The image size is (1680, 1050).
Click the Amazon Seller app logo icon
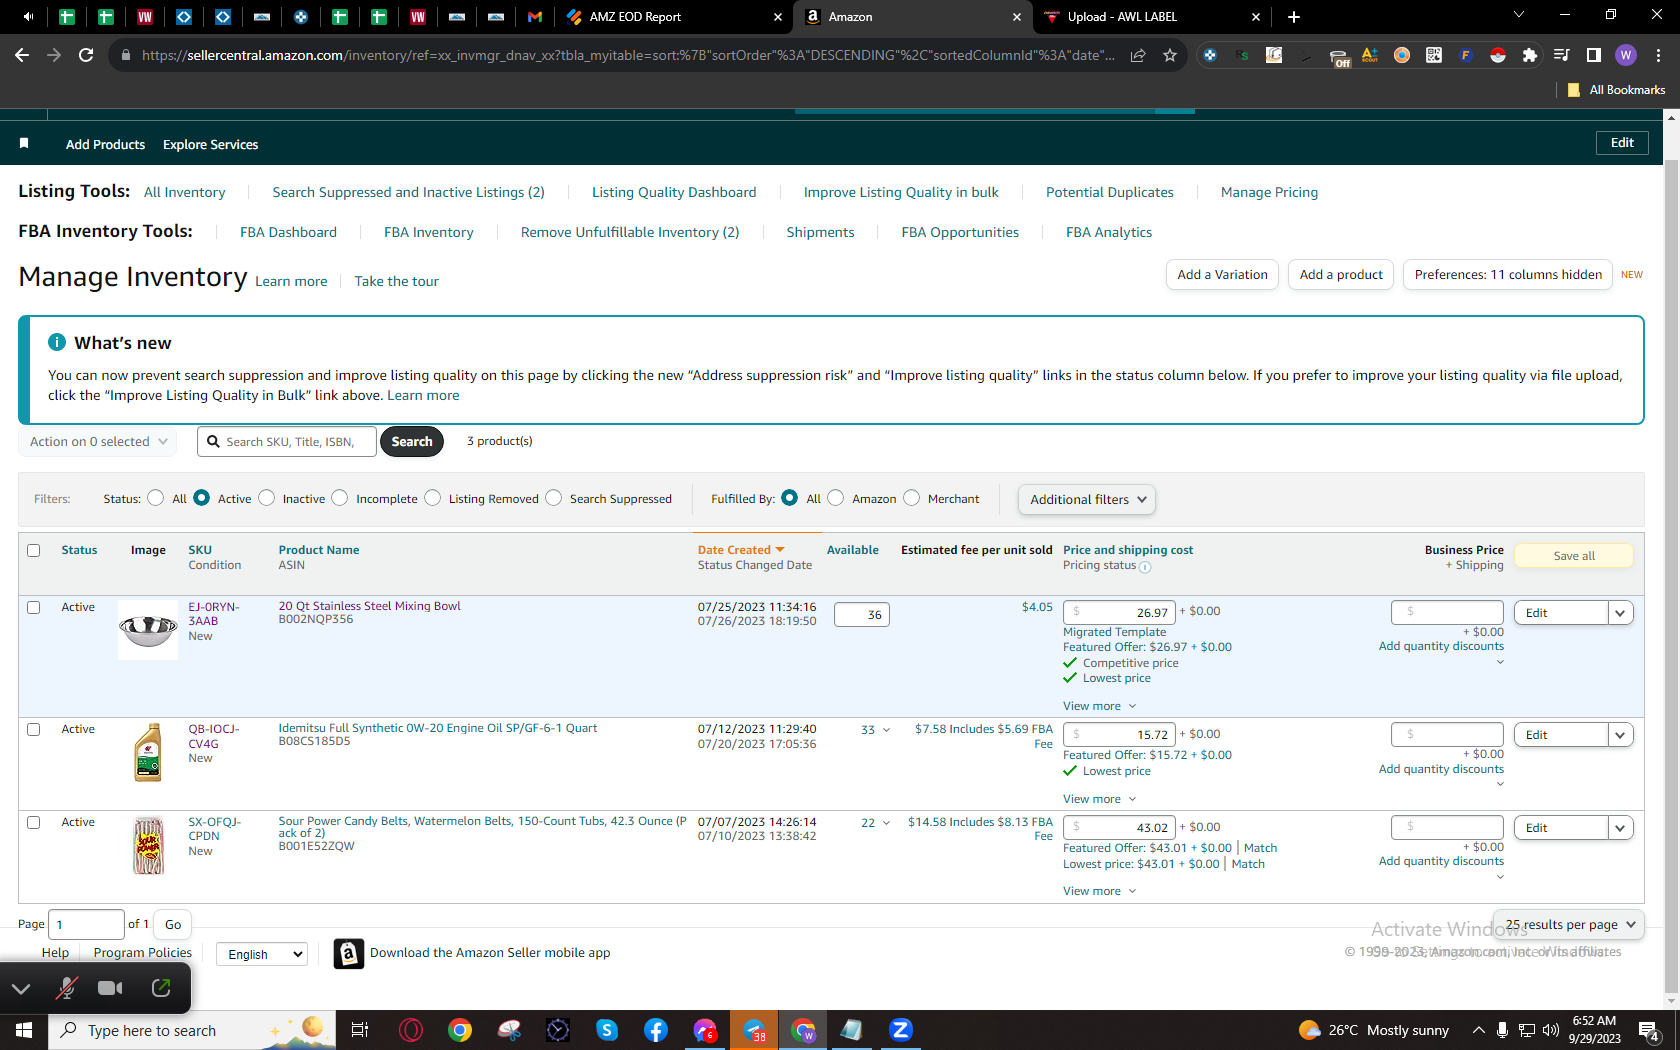[348, 954]
